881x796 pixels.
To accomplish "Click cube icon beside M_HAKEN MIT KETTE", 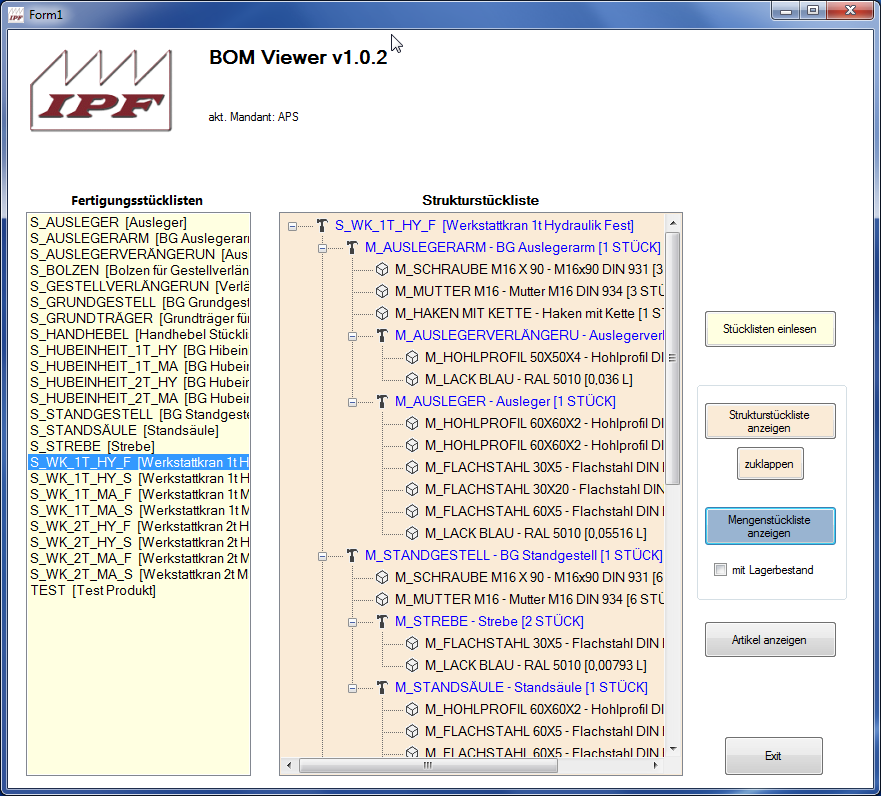I will tap(382, 313).
